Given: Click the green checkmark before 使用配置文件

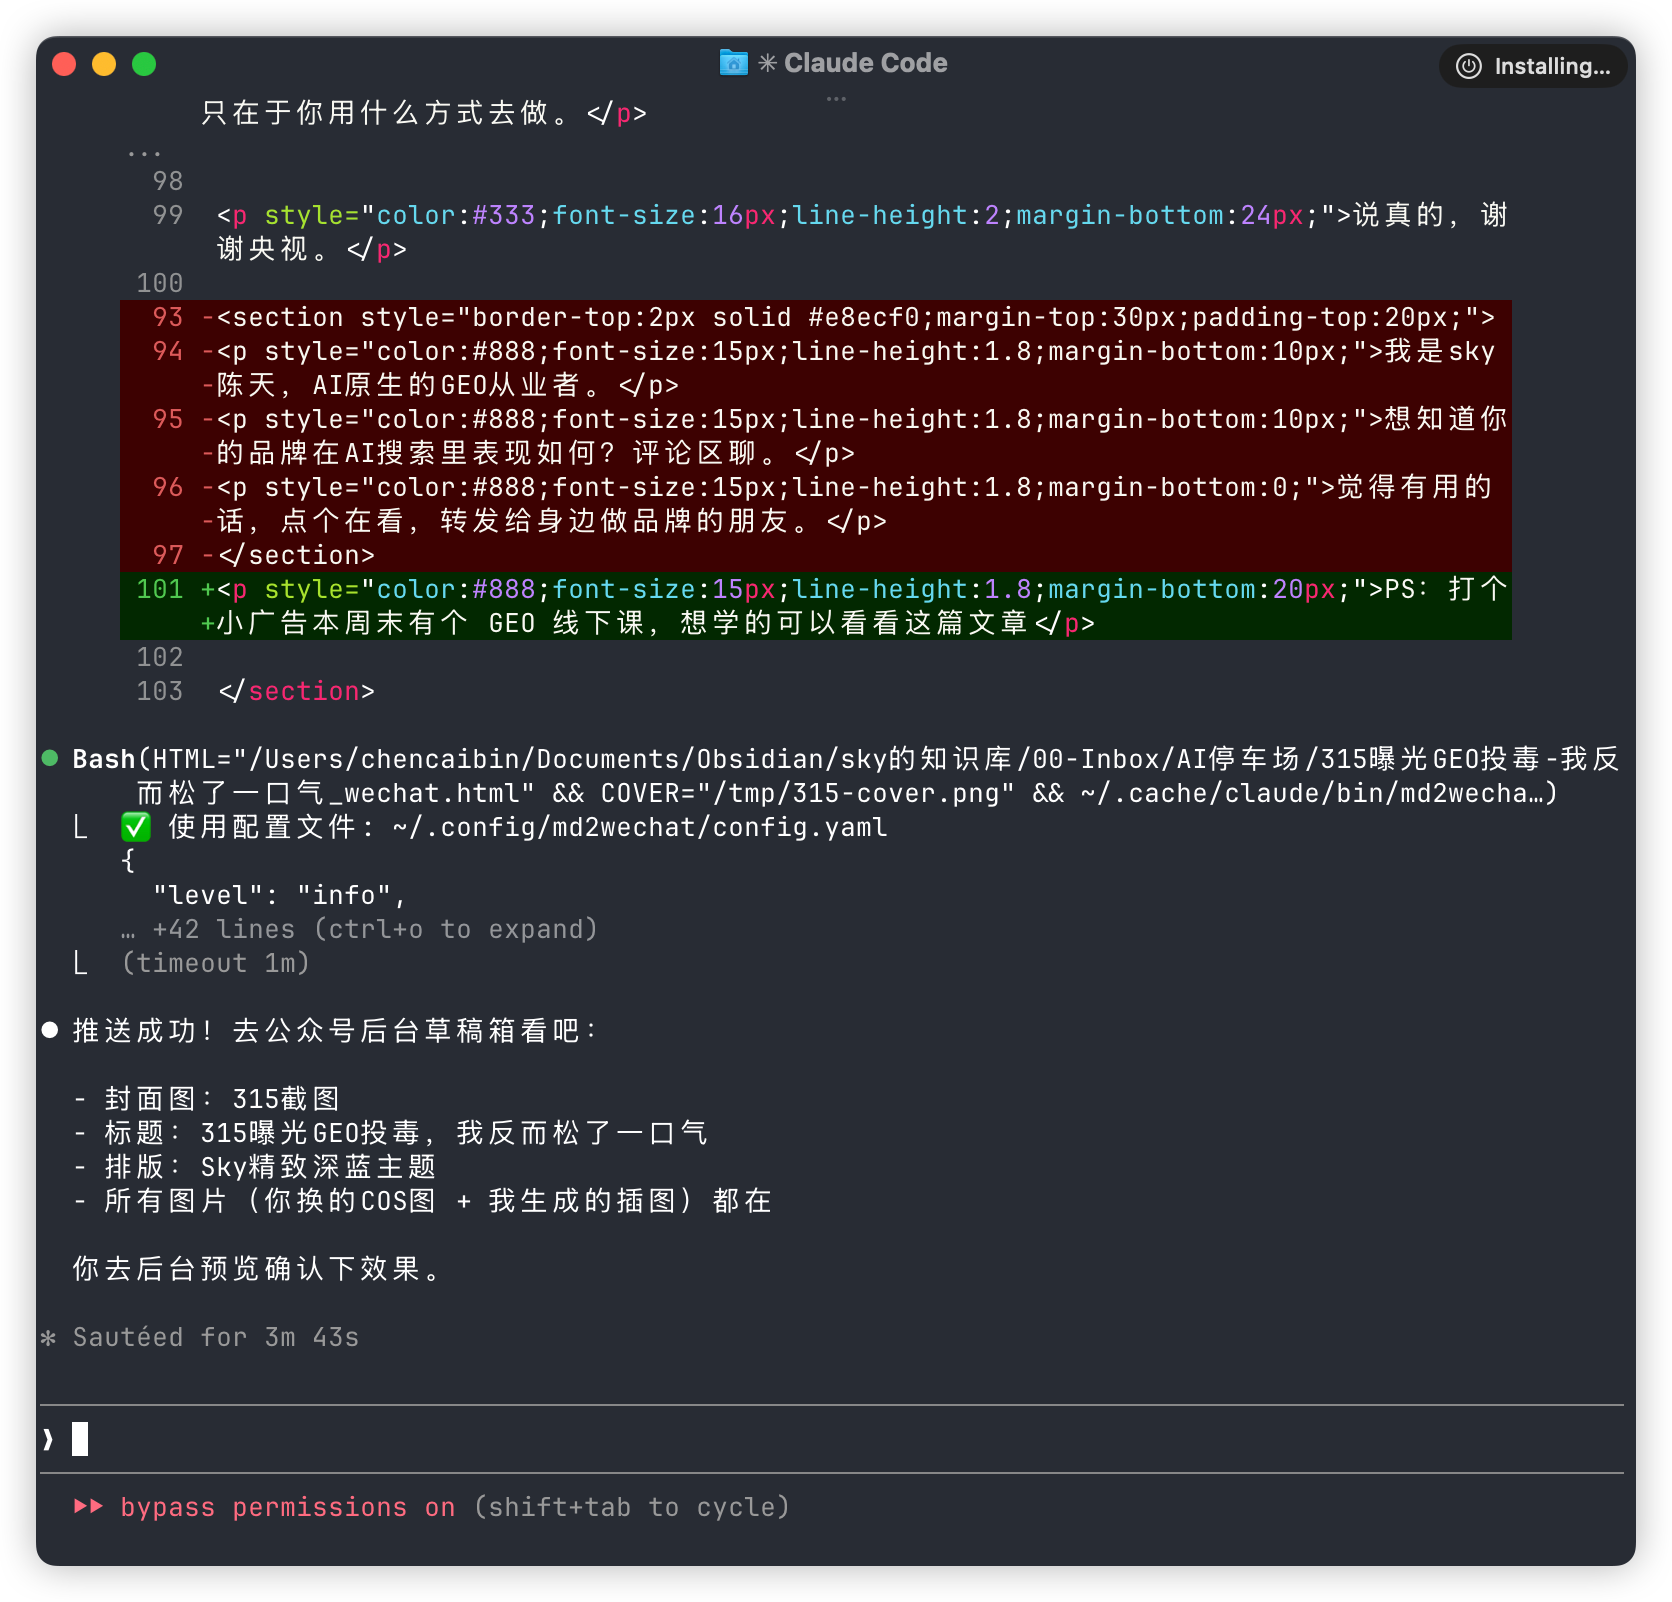Looking at the screenshot, I should [x=136, y=827].
